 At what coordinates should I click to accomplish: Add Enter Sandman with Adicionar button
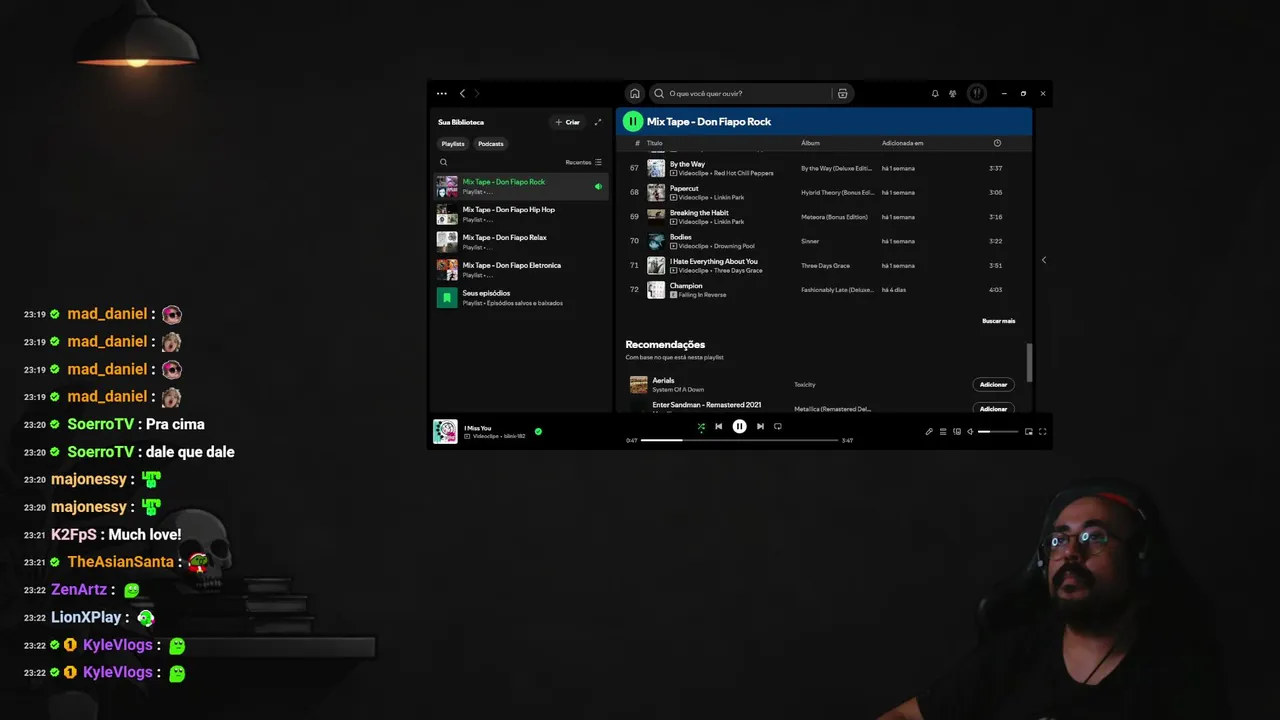pyautogui.click(x=993, y=408)
